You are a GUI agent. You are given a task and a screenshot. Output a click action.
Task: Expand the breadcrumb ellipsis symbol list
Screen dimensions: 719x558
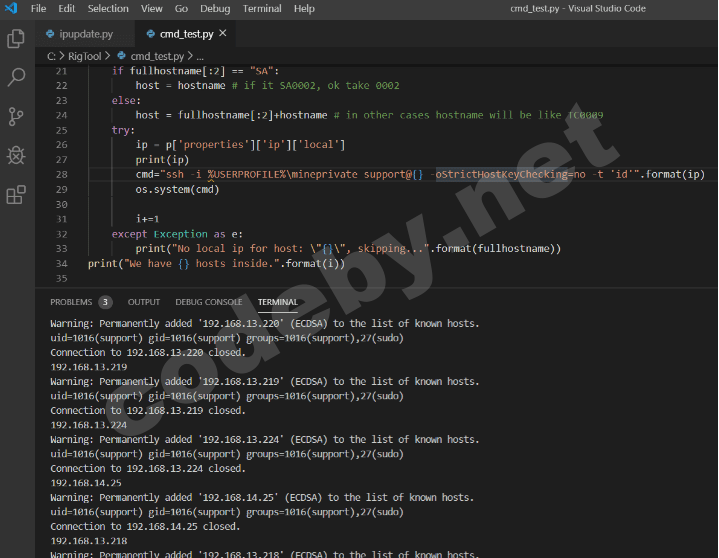click(x=200, y=56)
